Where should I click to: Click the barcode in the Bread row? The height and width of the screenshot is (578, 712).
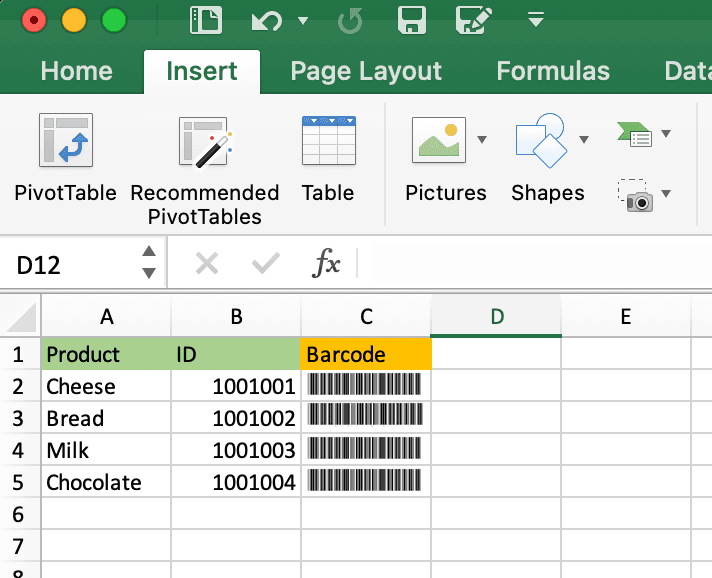[x=366, y=415]
